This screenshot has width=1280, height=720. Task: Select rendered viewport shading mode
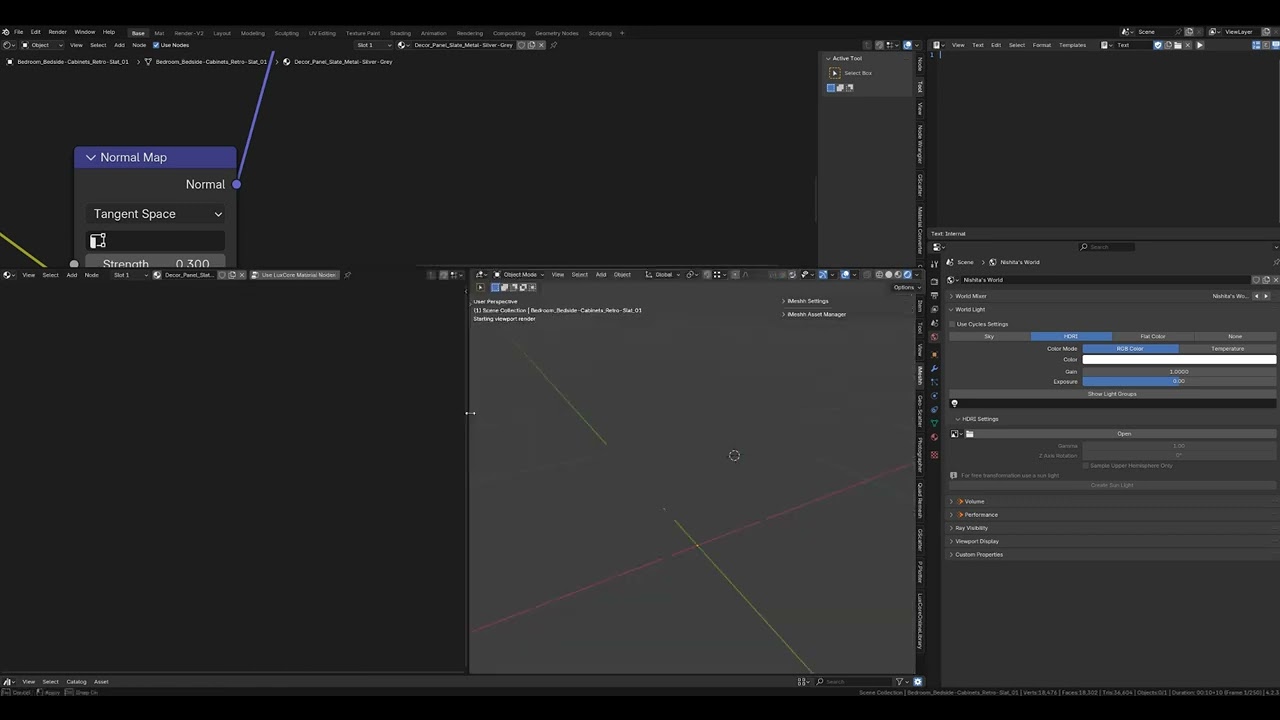point(907,275)
